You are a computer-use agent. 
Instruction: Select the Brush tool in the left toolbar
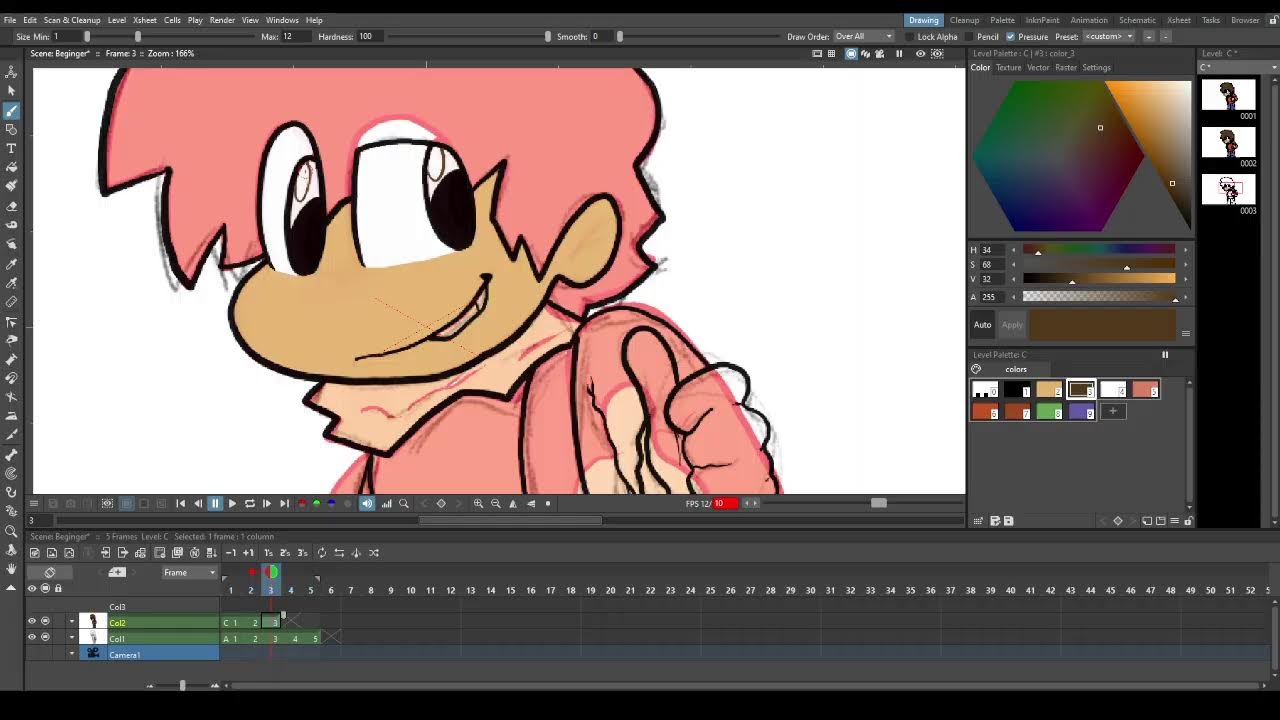click(11, 111)
